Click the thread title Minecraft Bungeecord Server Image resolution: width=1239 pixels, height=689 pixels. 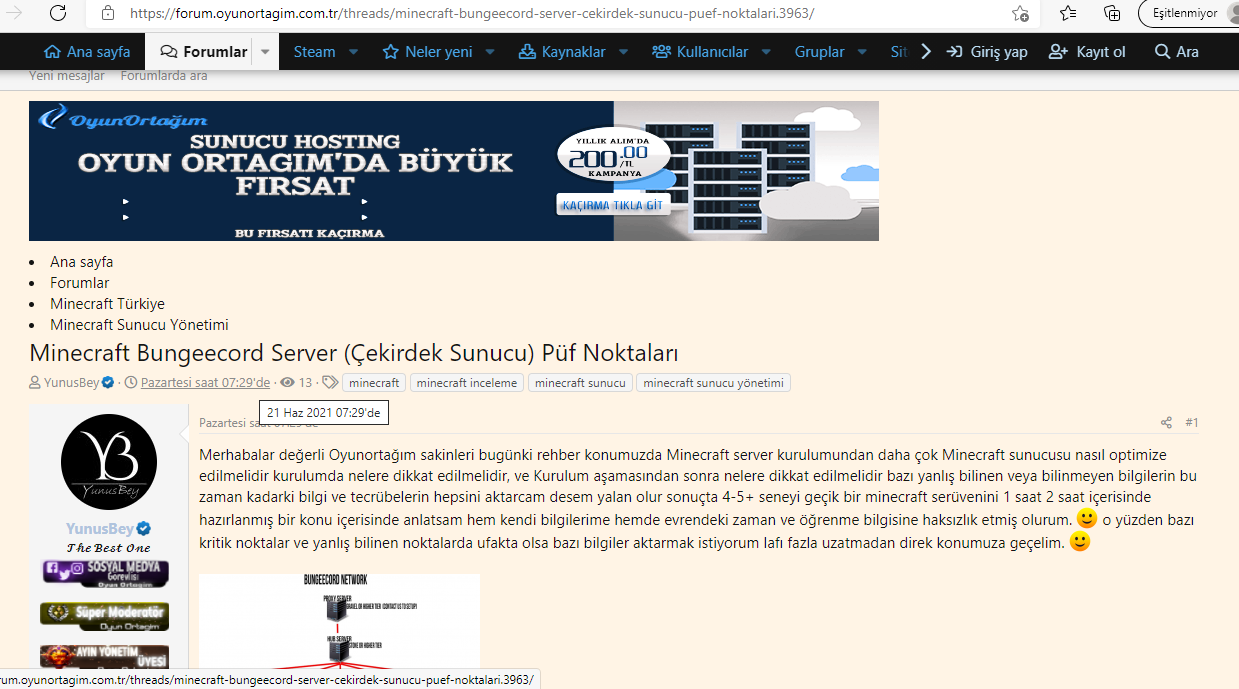(354, 353)
